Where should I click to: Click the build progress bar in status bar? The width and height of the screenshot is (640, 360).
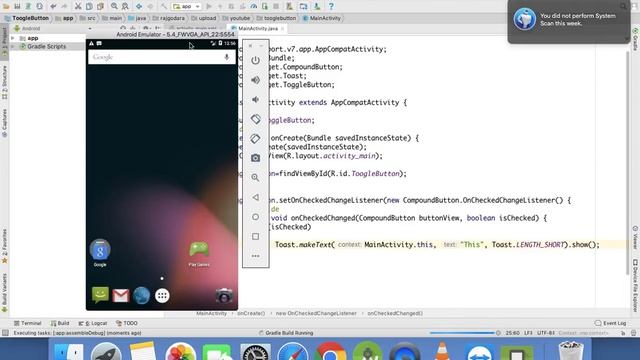click(462, 333)
